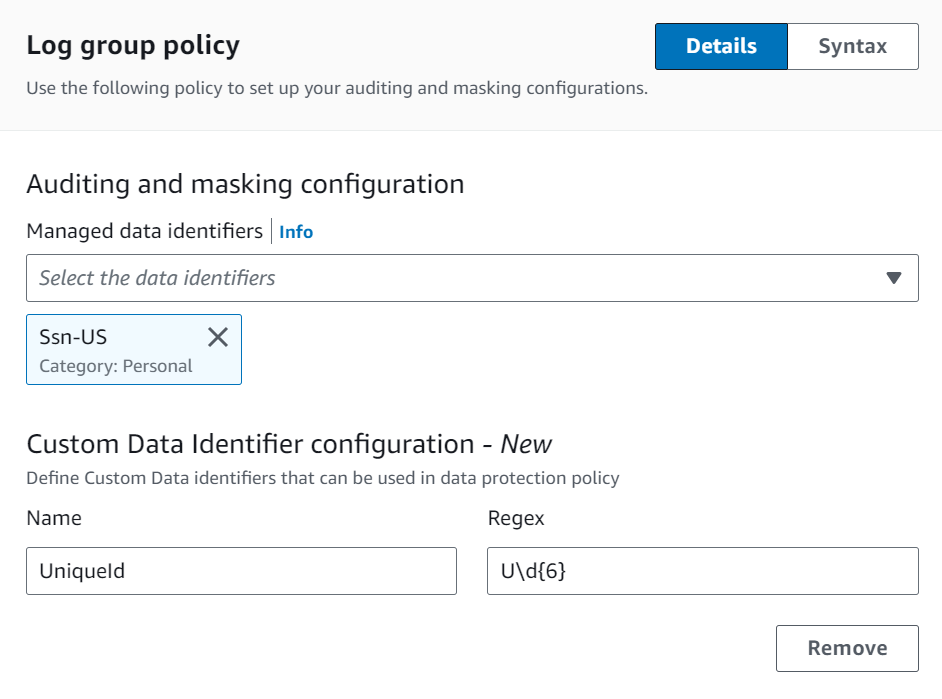Click the Auditing and masking configuration heading
The image size is (942, 699).
(245, 184)
